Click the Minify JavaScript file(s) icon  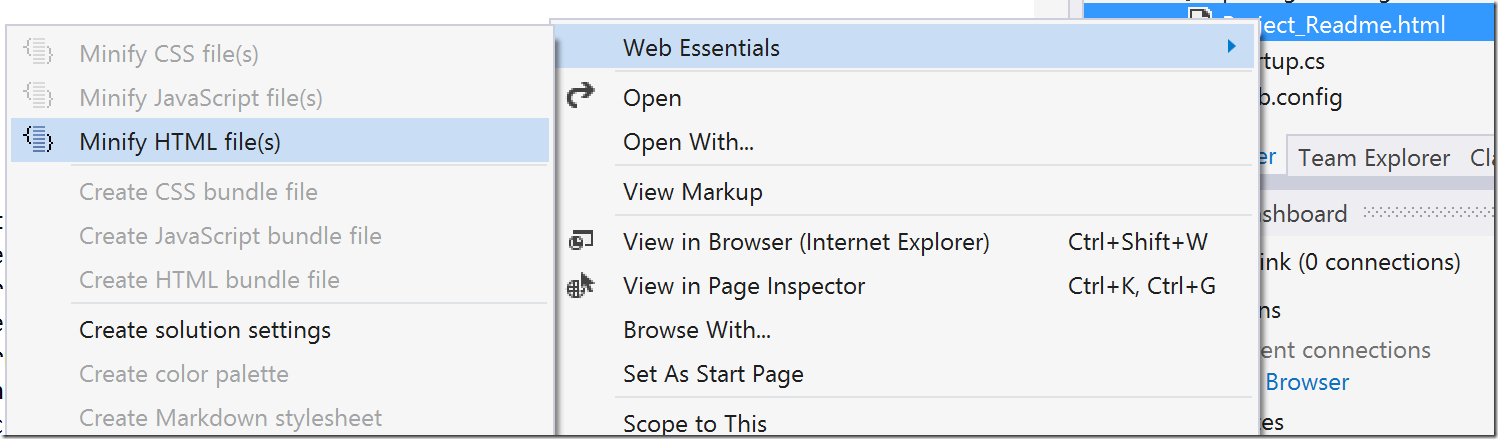tap(38, 97)
